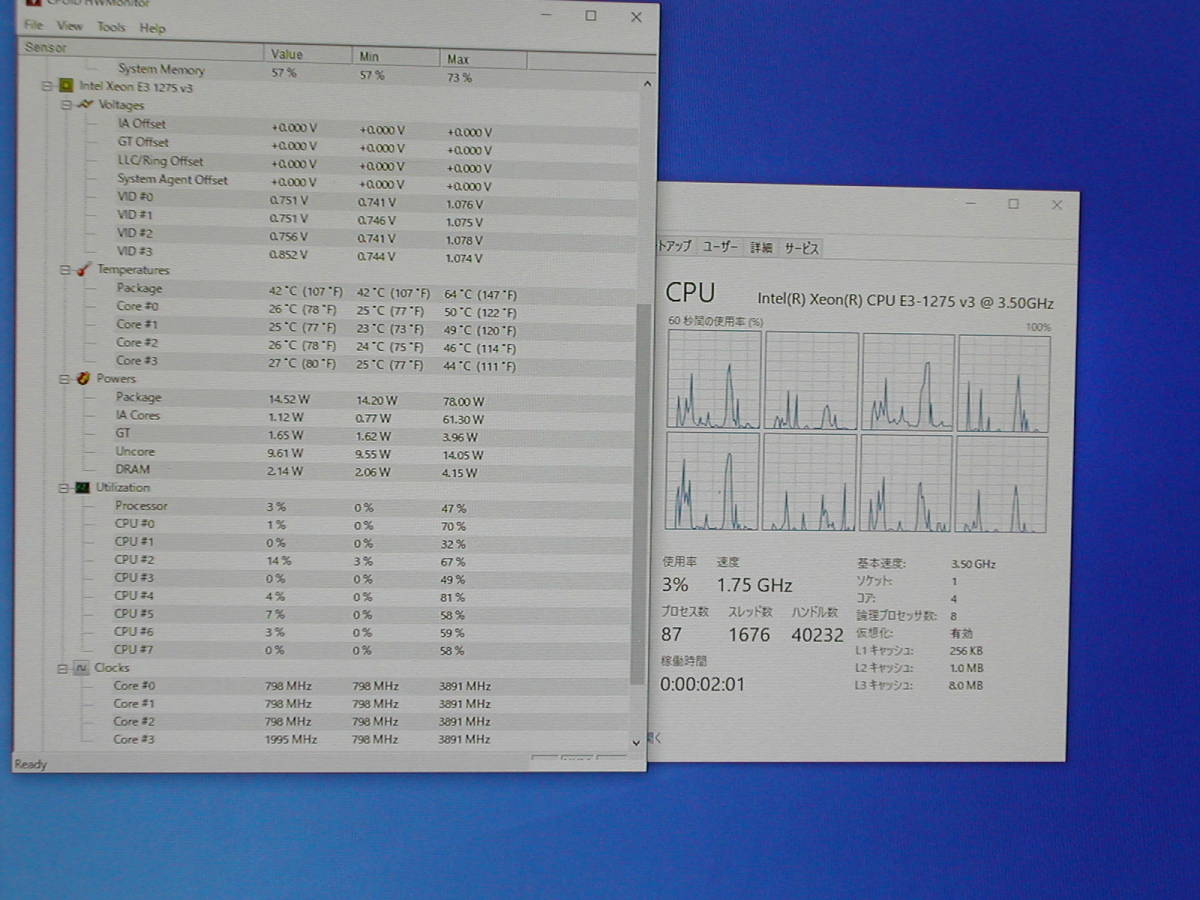Collapse the Utilization tree branch

64,488
